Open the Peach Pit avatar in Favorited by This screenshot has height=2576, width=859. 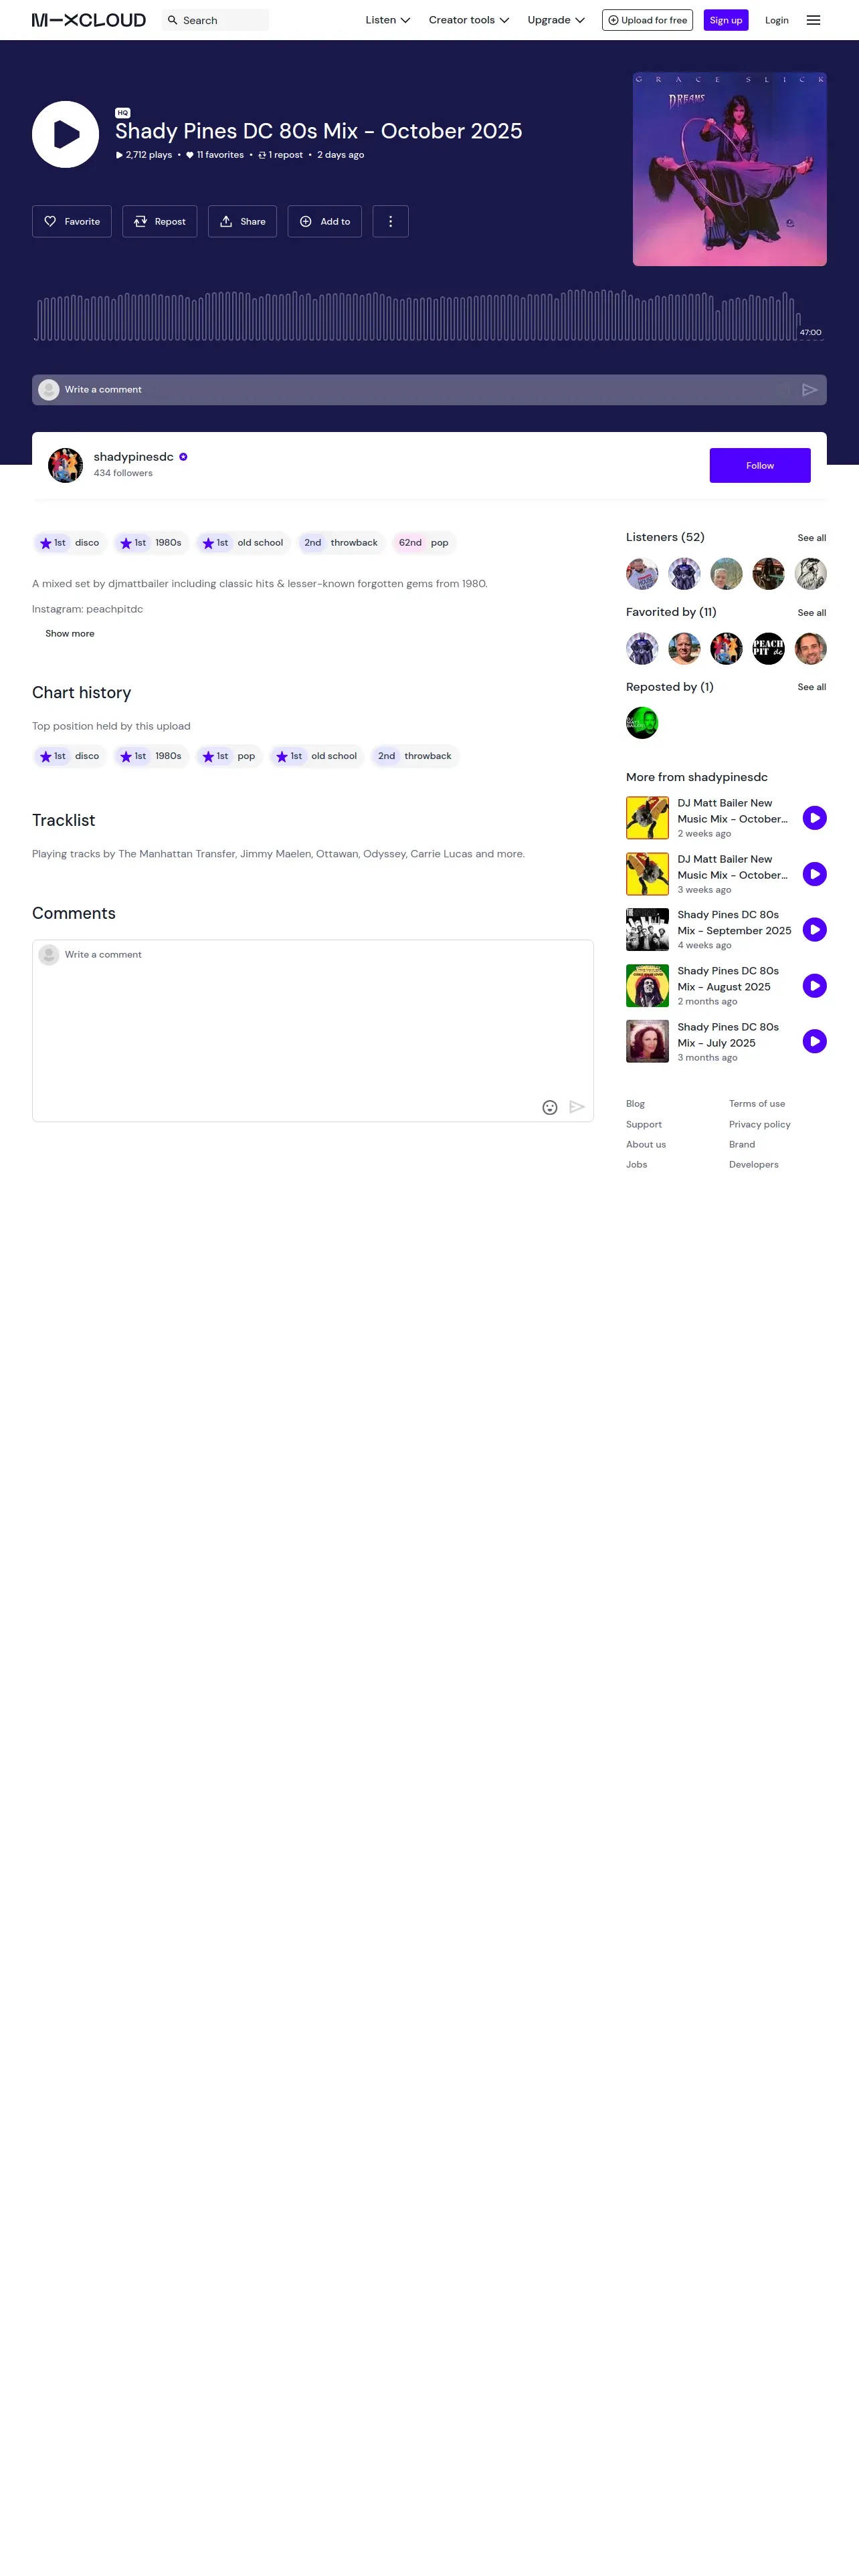(768, 649)
